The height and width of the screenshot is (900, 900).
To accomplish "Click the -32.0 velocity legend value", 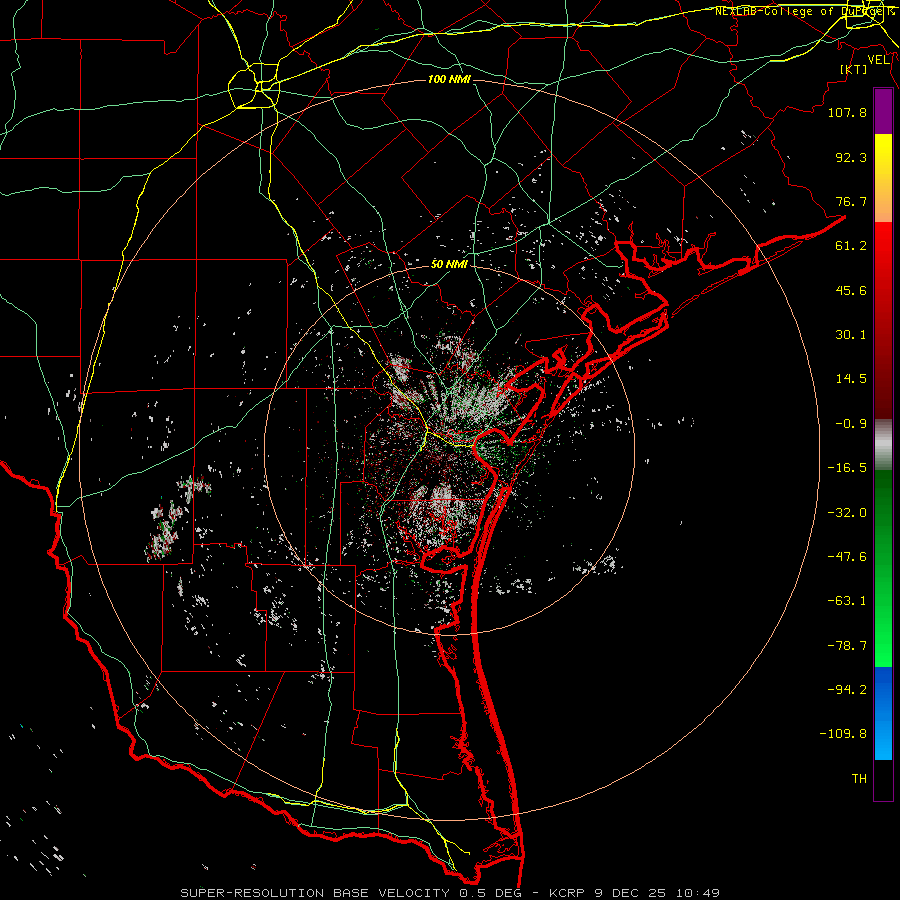I will pos(847,513).
